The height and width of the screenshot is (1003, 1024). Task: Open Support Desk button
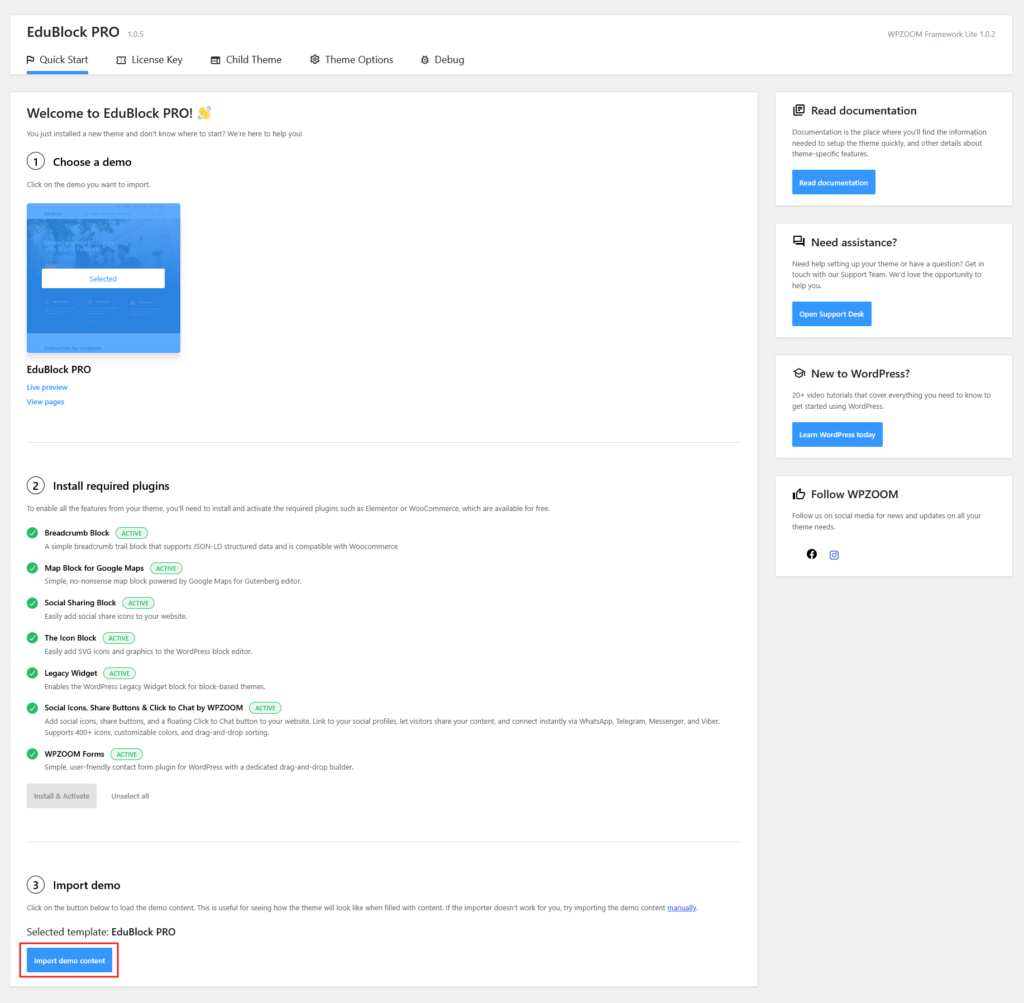(831, 314)
